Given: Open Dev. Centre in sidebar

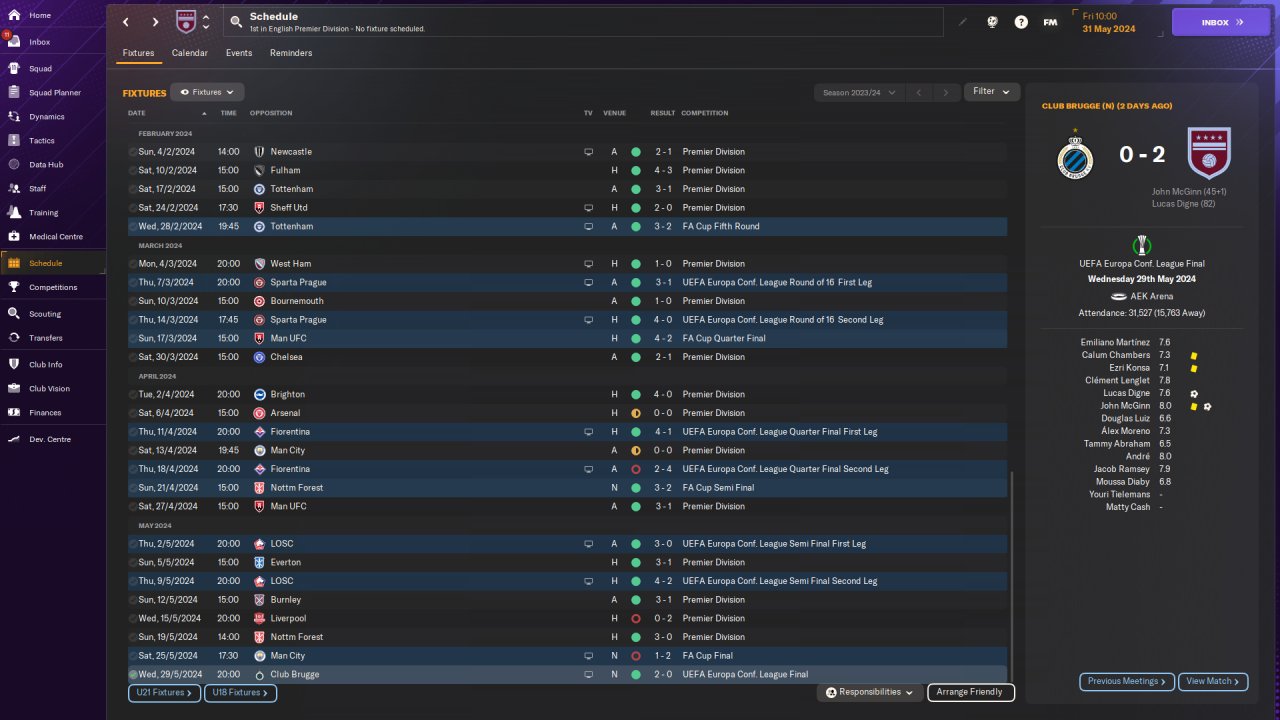Looking at the screenshot, I should pos(53,440).
